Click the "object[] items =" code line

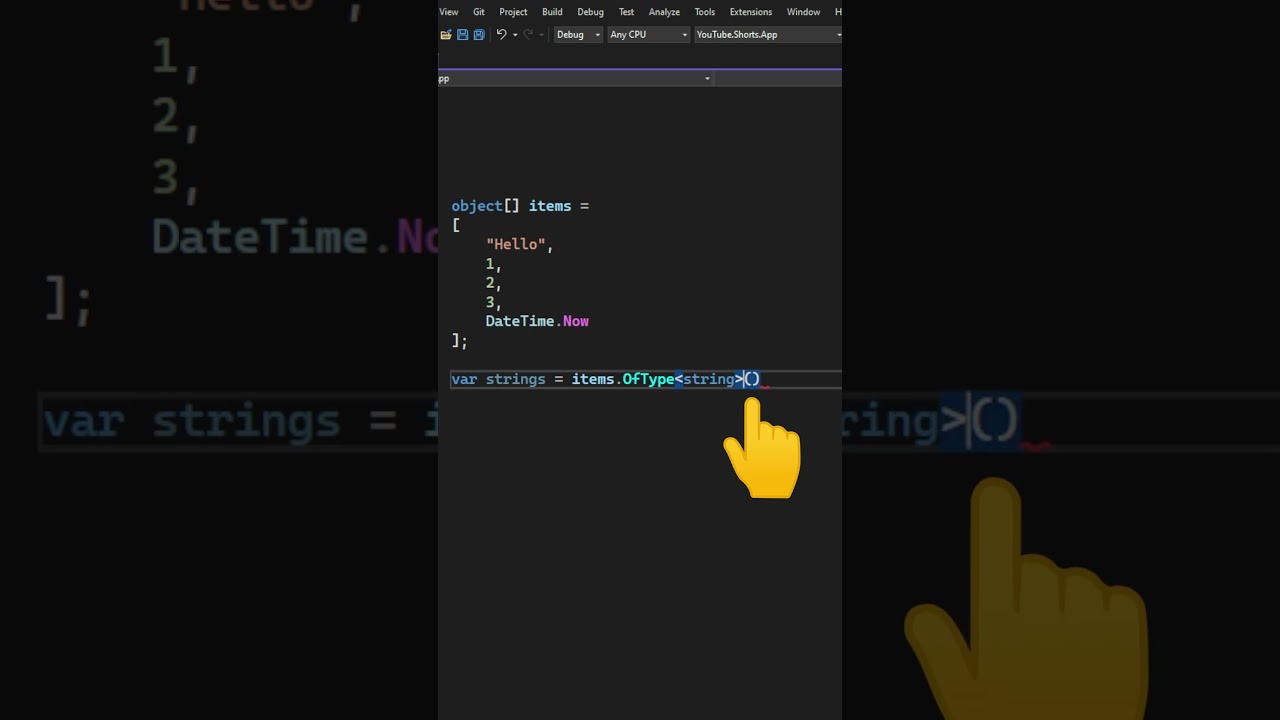point(520,206)
